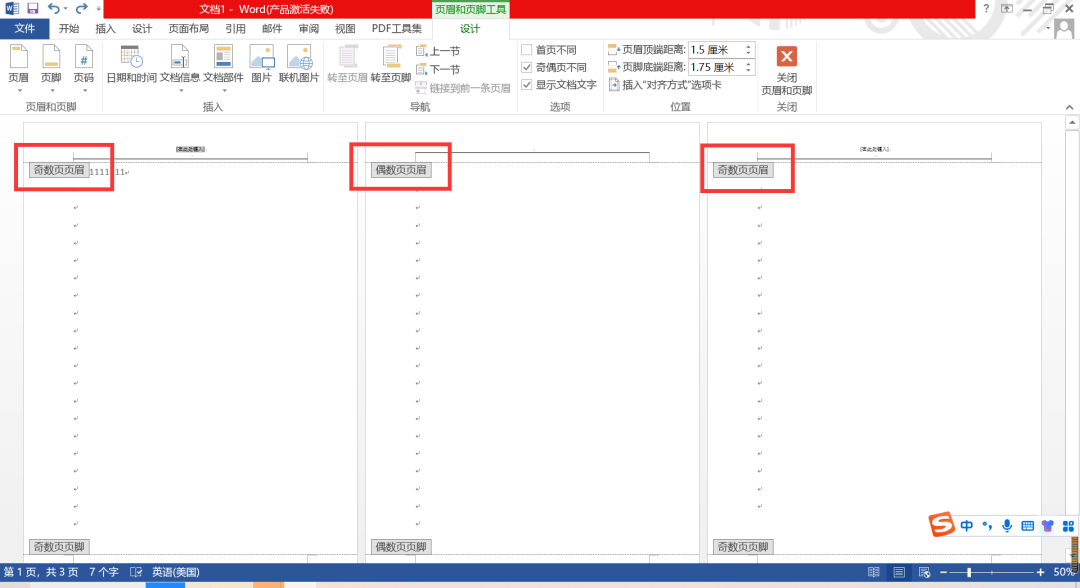Open the 文档信息 document info menu
The image size is (1080, 588).
click(180, 68)
